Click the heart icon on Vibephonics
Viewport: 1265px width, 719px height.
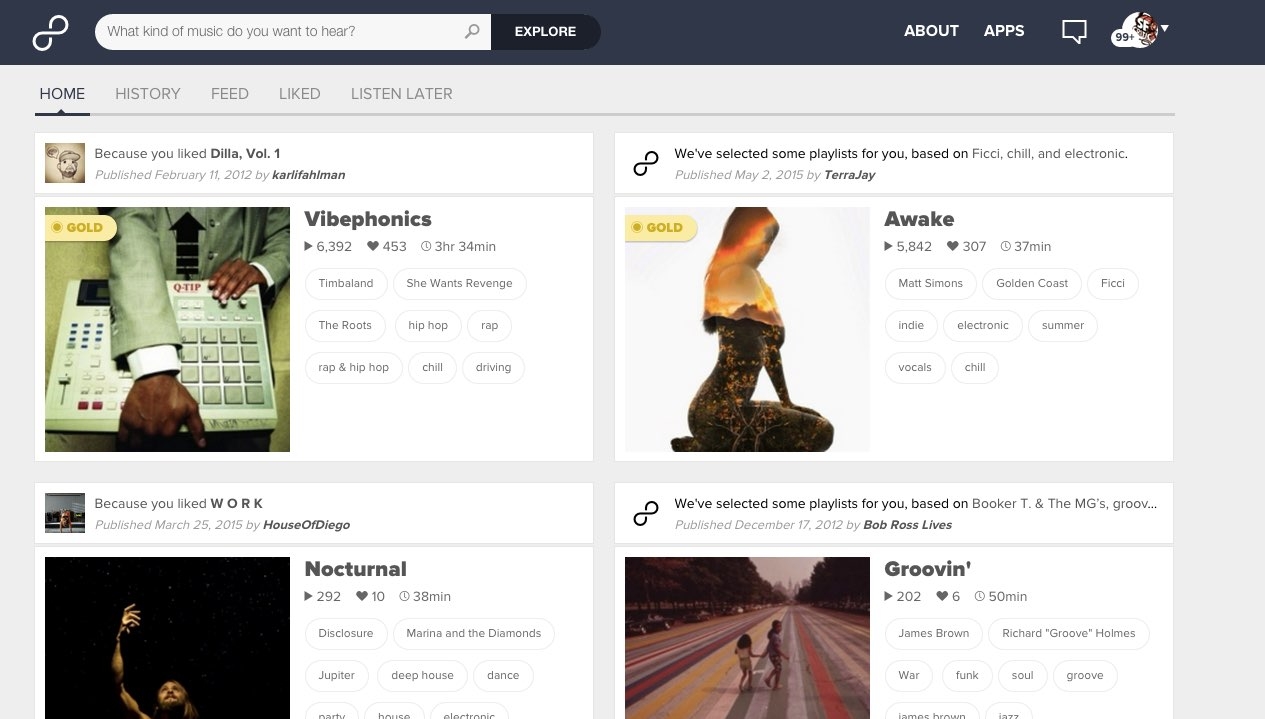[373, 247]
